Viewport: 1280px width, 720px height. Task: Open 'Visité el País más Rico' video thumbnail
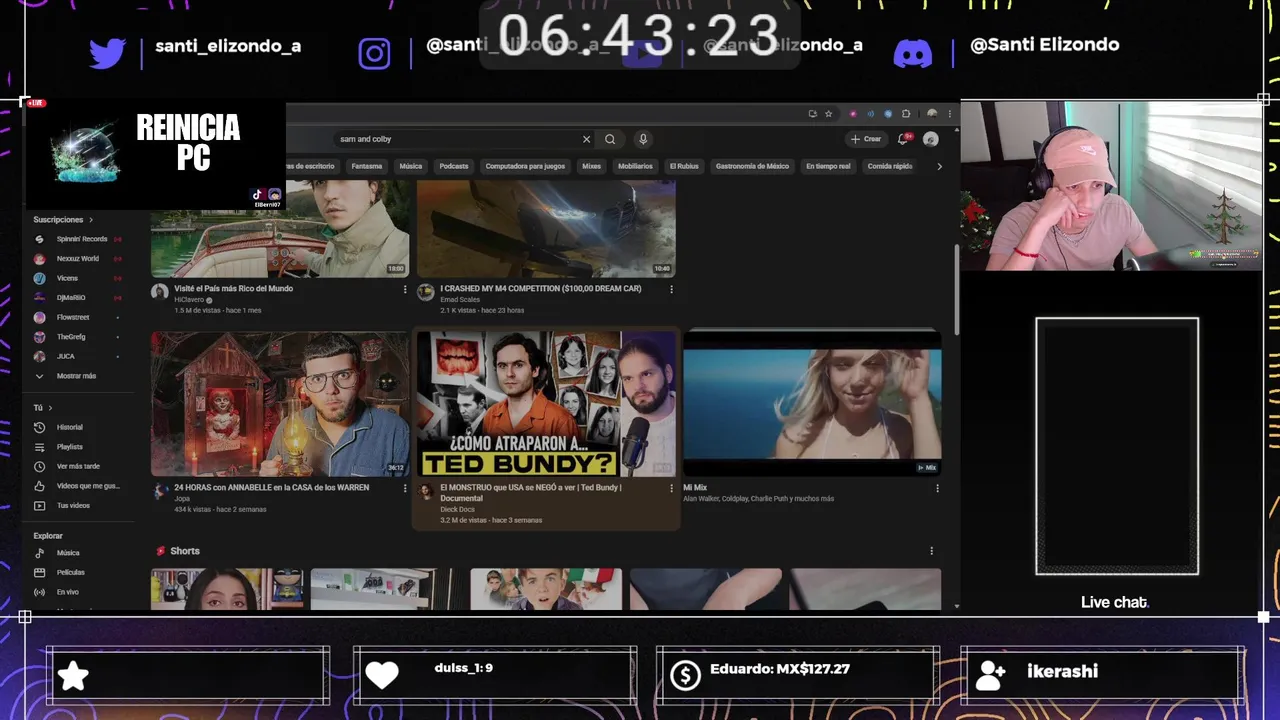pyautogui.click(x=280, y=229)
